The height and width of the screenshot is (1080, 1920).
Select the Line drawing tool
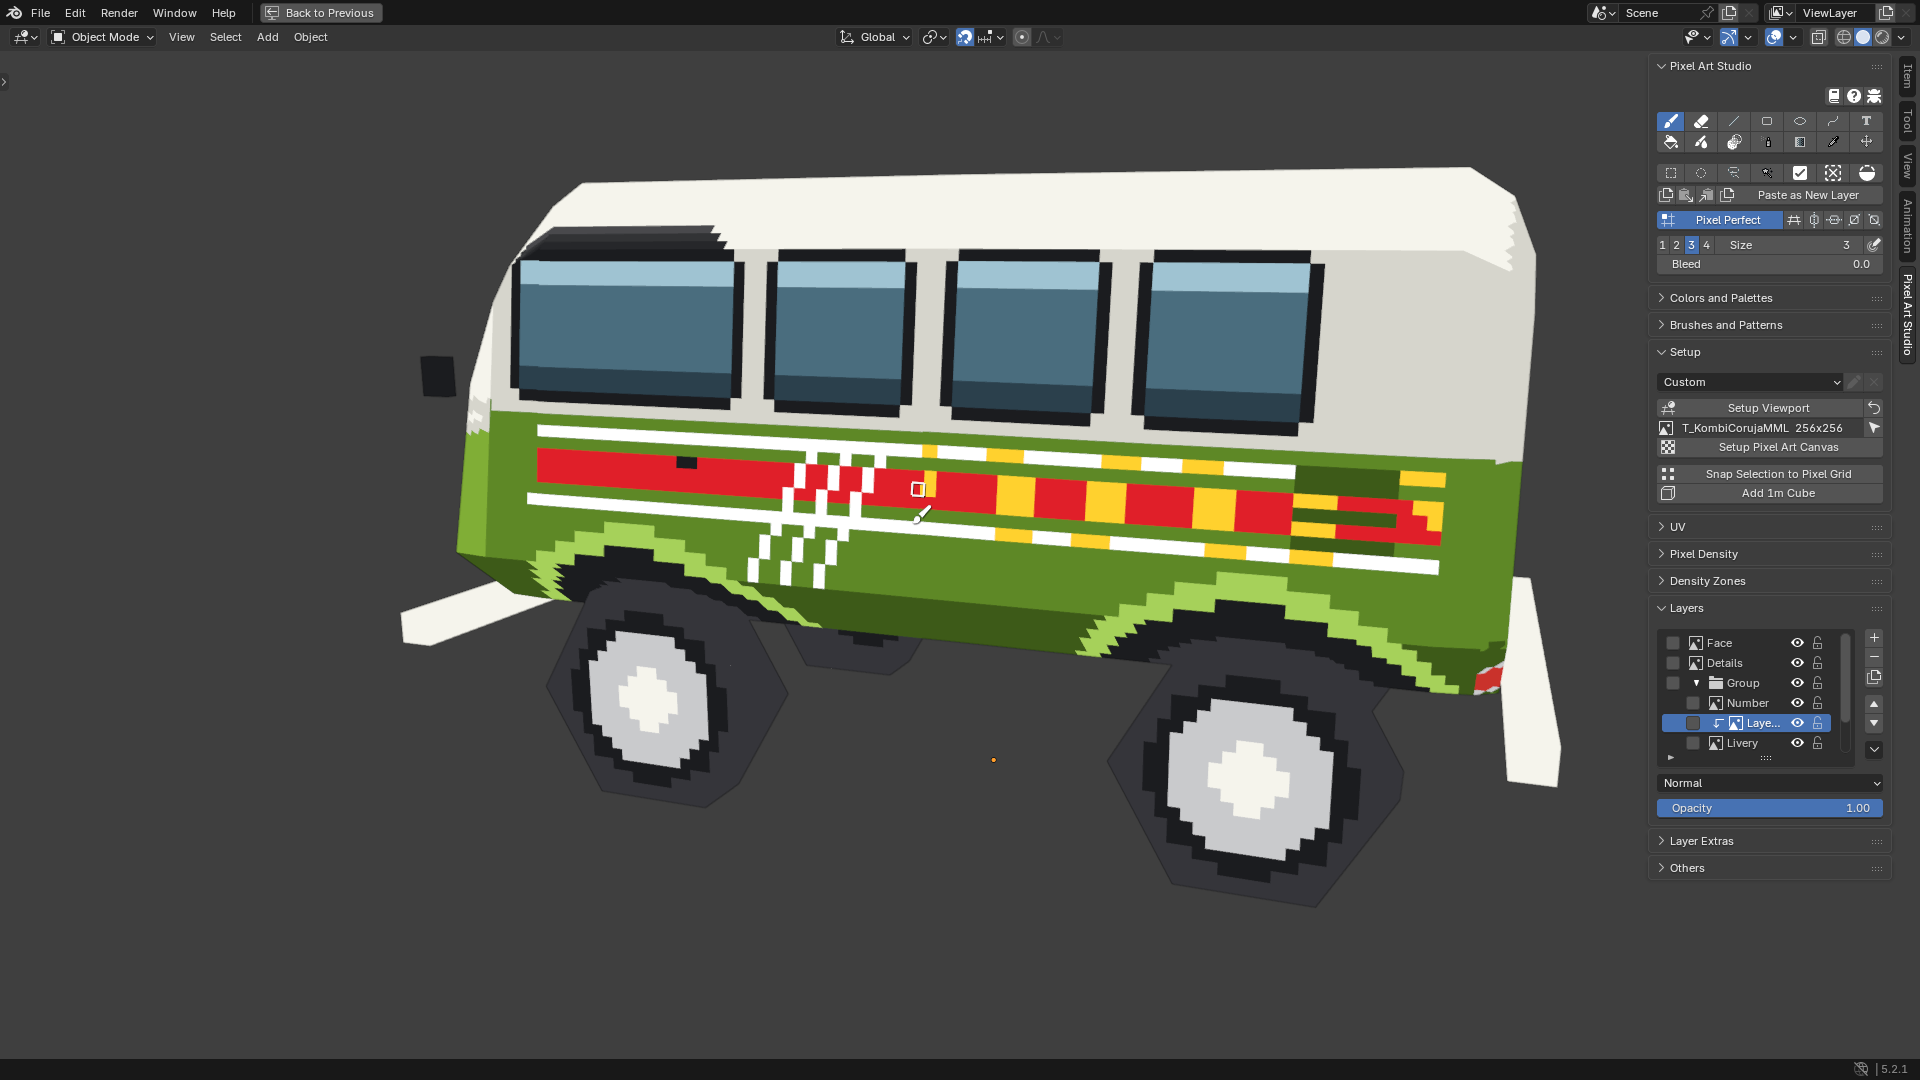coord(1734,121)
